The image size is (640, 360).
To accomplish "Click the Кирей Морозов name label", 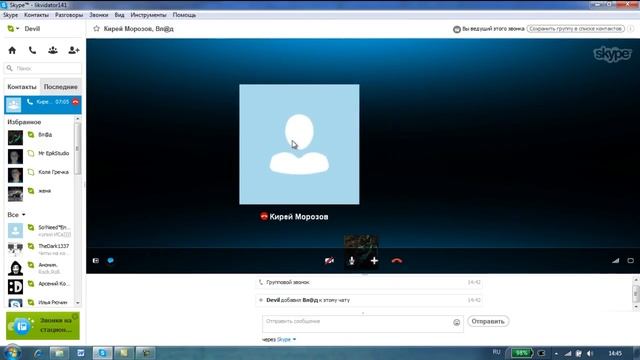I will pyautogui.click(x=299, y=217).
